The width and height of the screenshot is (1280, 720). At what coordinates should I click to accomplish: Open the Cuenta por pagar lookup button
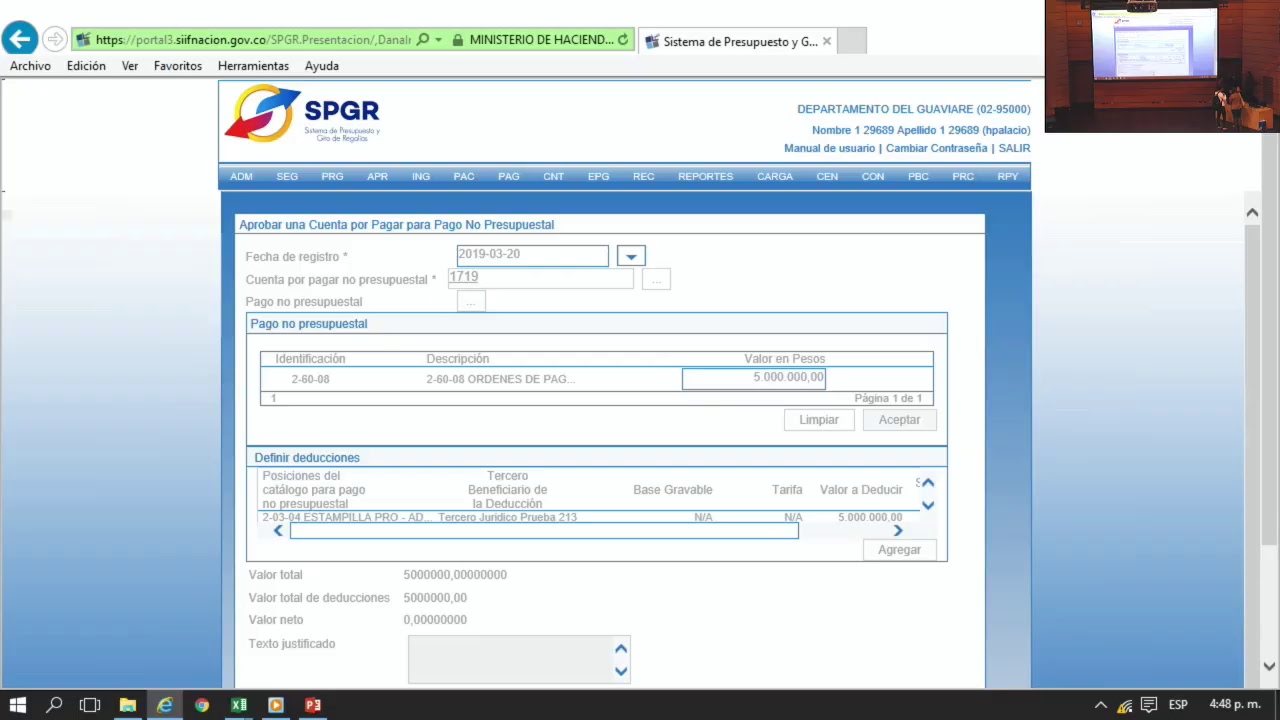[x=656, y=280]
